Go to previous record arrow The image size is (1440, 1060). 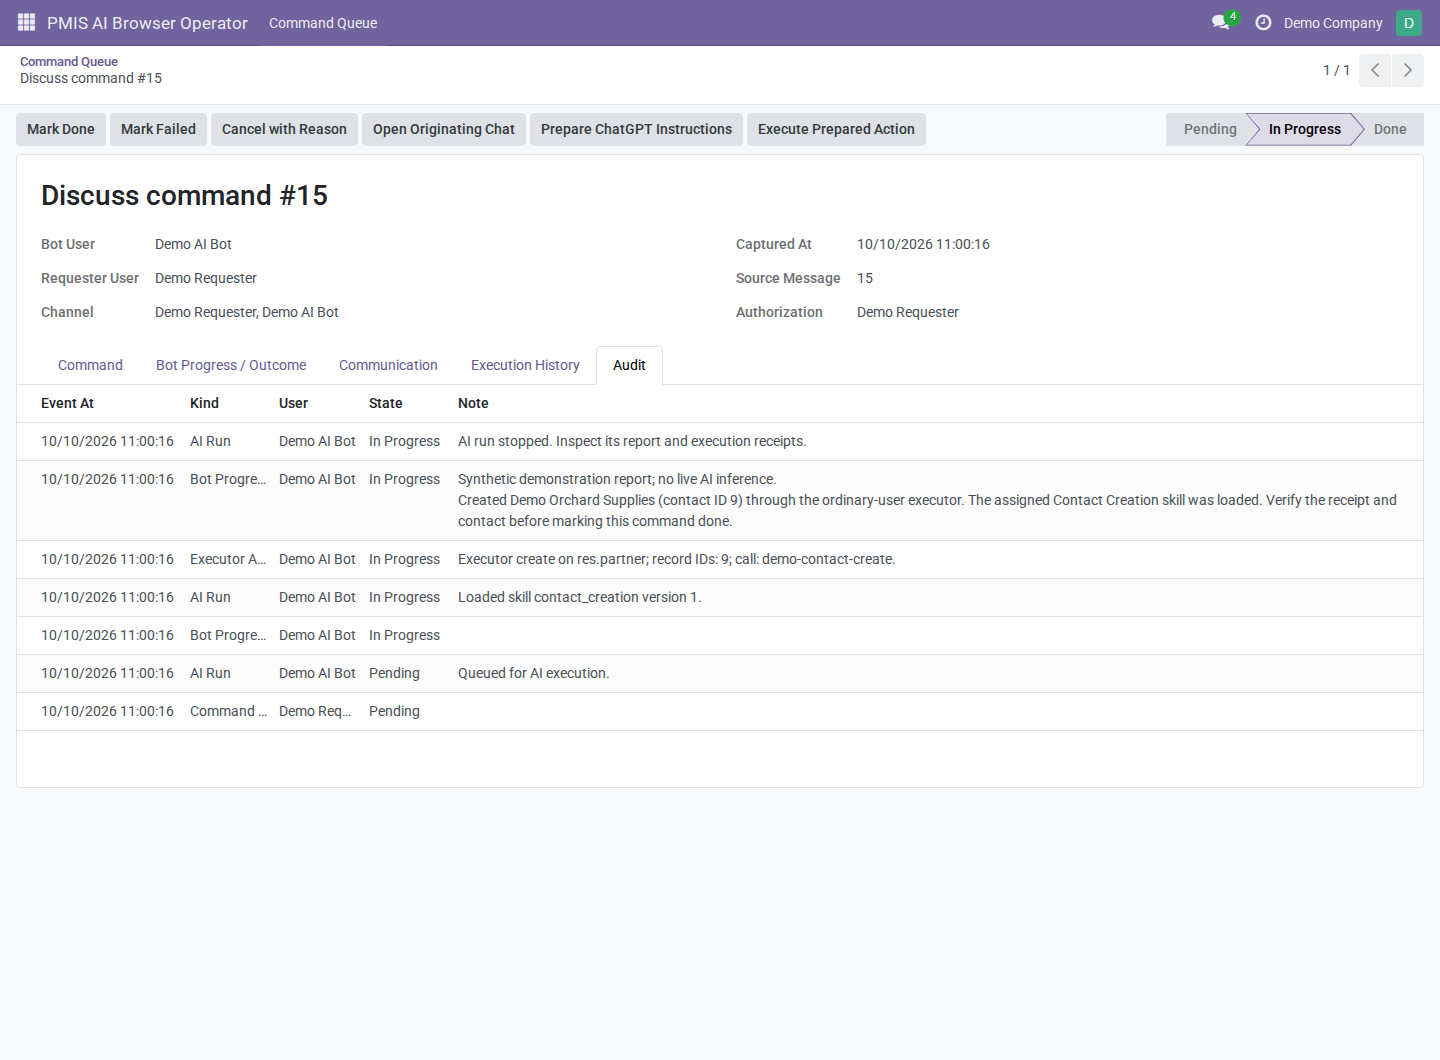pyautogui.click(x=1376, y=70)
